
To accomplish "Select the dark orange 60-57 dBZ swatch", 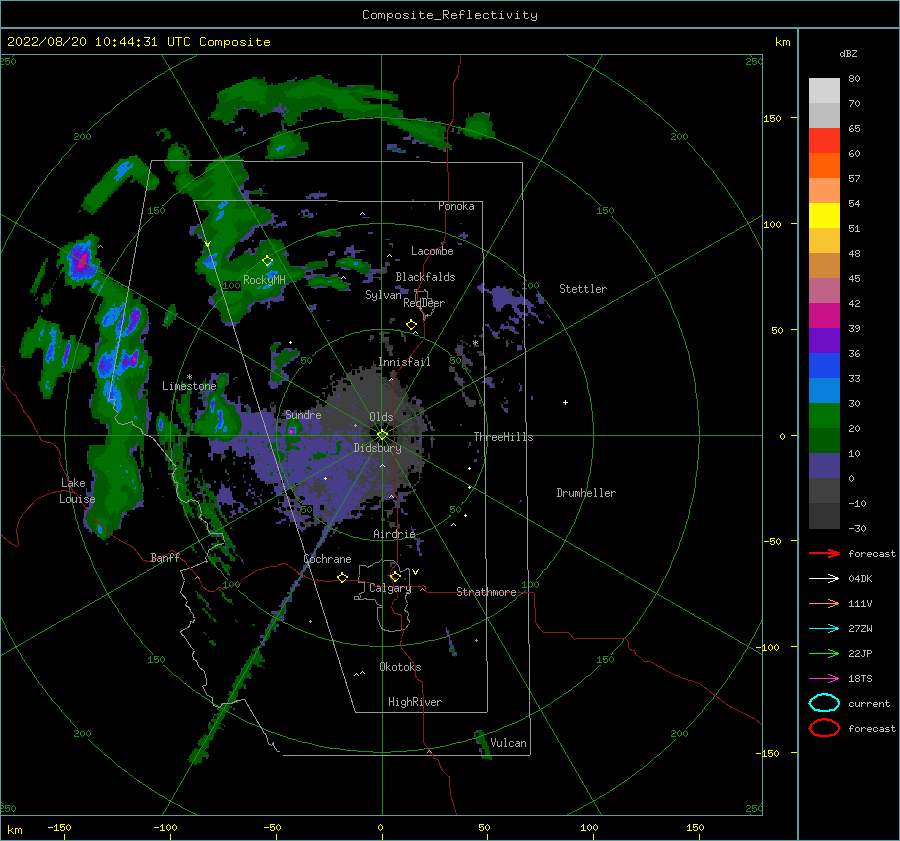I will (x=824, y=166).
